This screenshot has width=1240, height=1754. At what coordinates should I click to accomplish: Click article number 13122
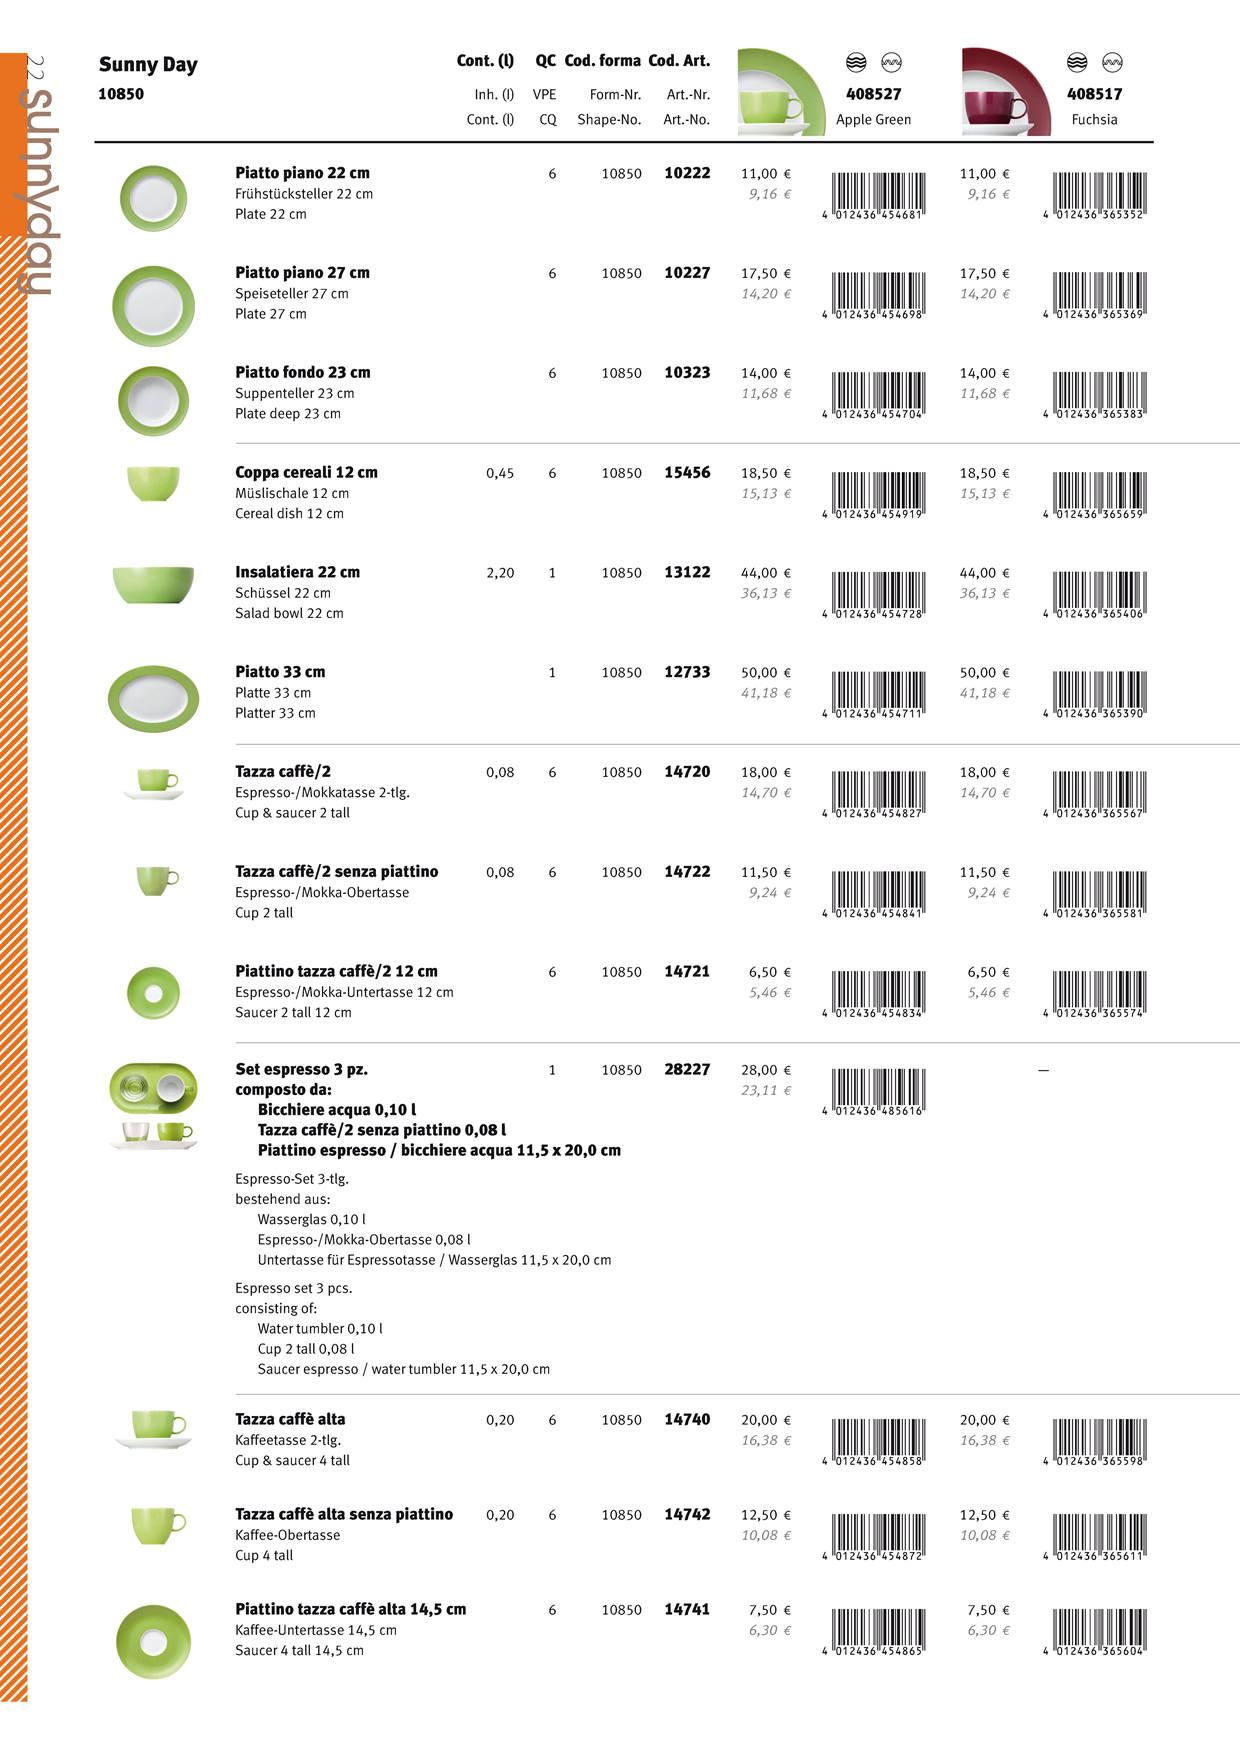click(x=687, y=572)
